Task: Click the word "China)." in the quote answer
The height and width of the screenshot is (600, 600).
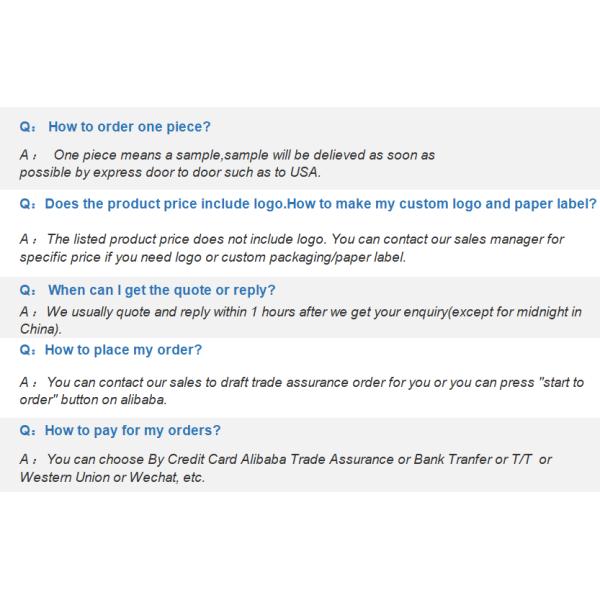Action: 41,328
